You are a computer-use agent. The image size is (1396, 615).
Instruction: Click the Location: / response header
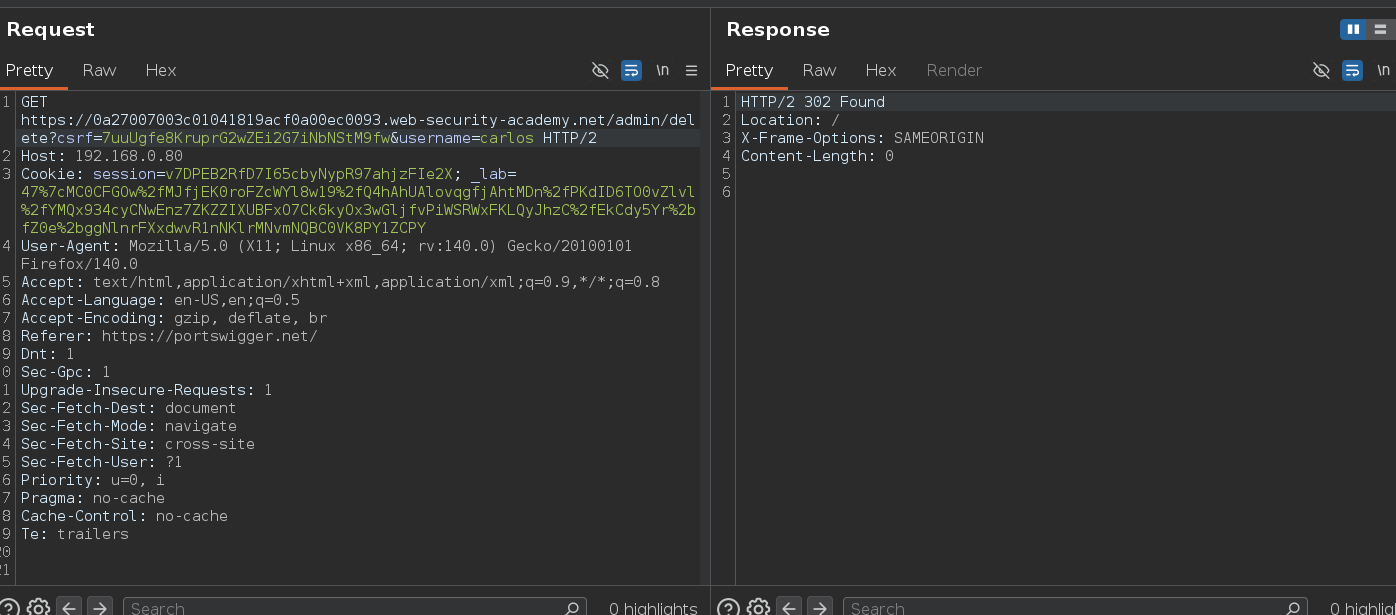tap(790, 120)
